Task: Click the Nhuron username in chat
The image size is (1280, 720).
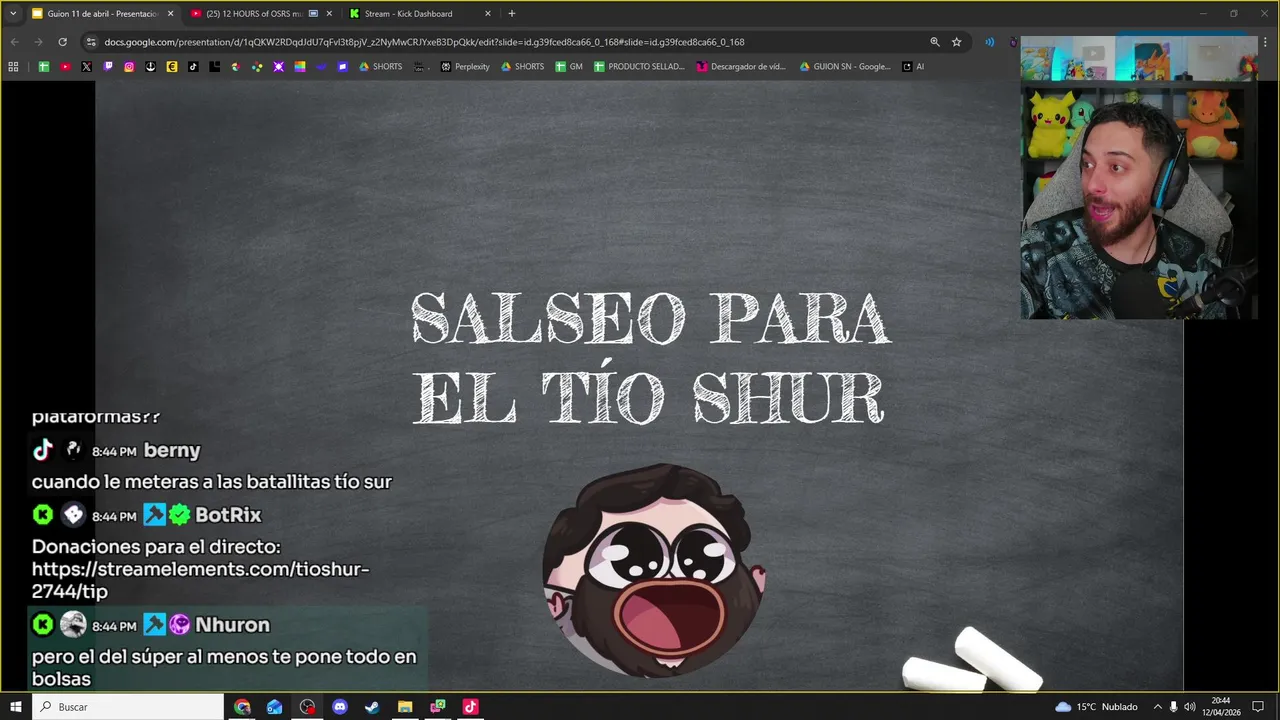Action: point(232,625)
